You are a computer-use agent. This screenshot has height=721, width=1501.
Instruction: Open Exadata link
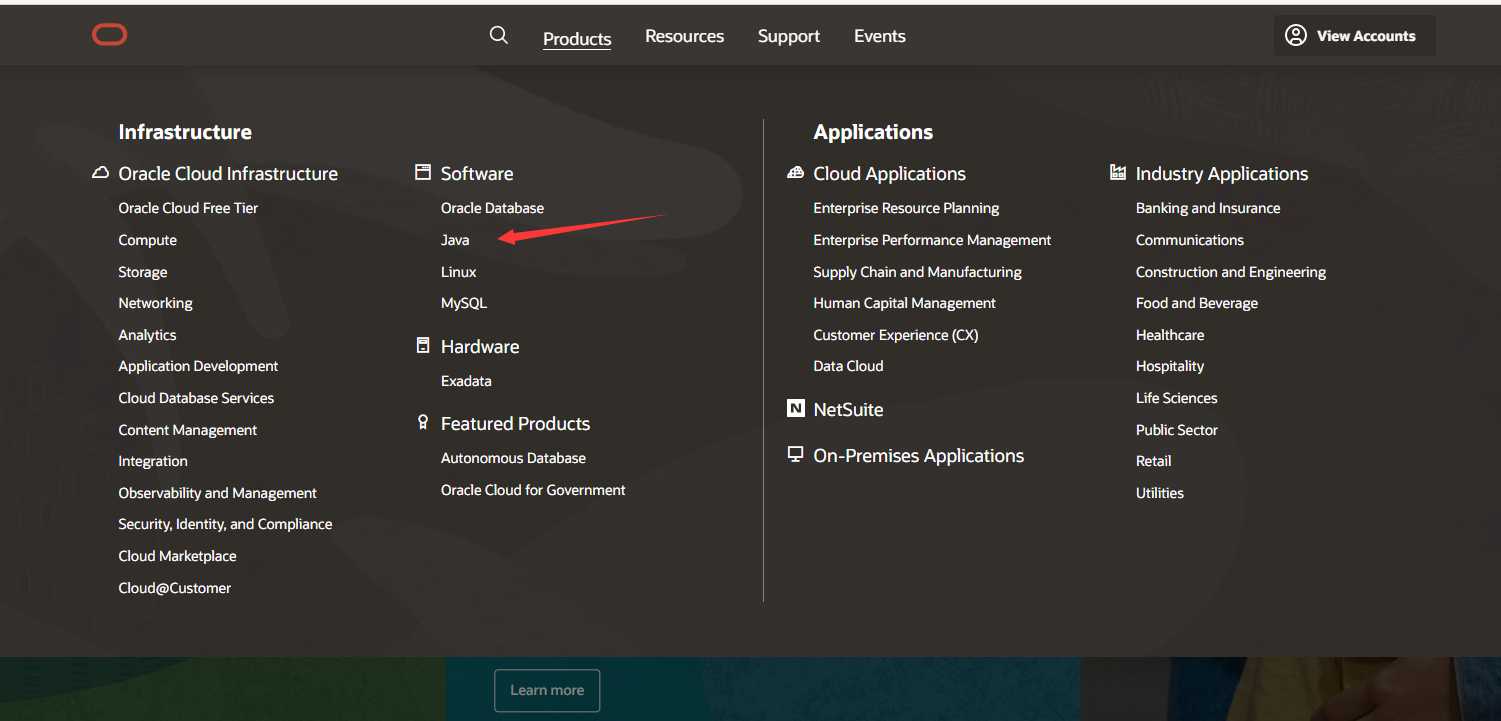click(466, 381)
